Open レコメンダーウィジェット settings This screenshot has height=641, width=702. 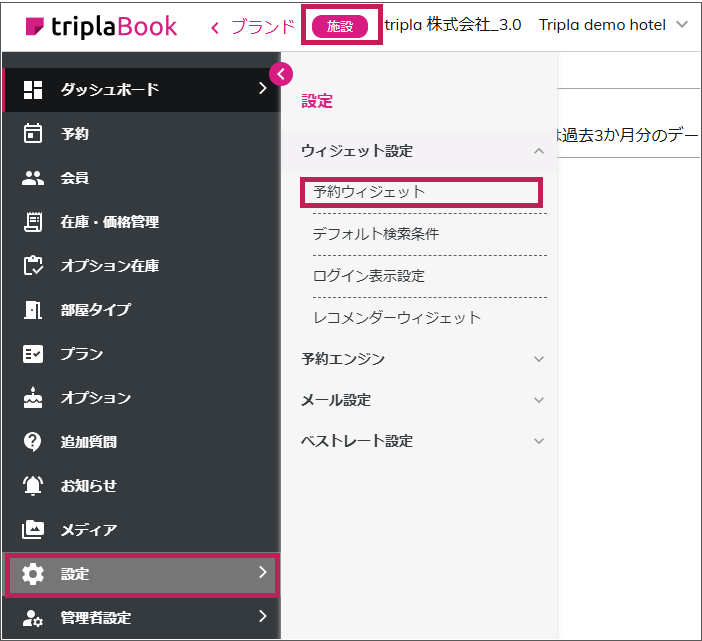(x=397, y=318)
